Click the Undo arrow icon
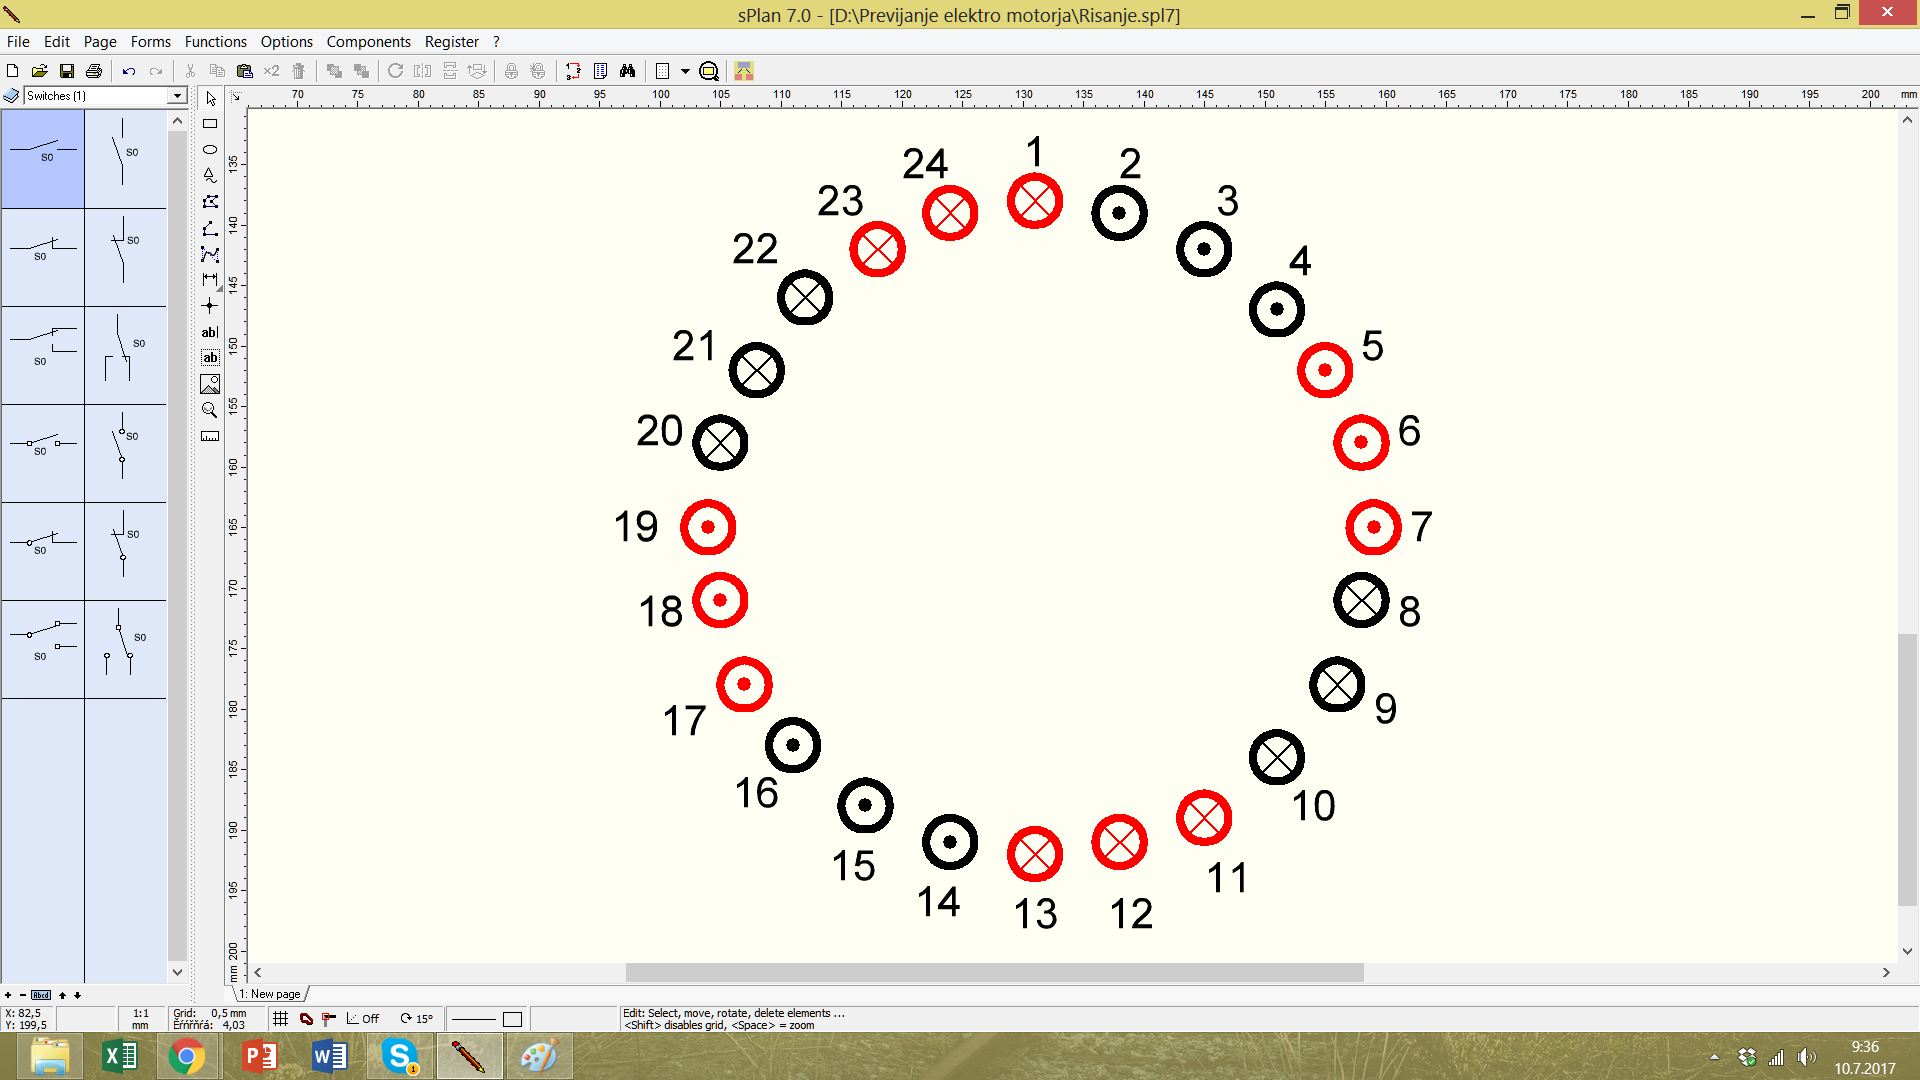The width and height of the screenshot is (1920, 1080). [x=129, y=71]
